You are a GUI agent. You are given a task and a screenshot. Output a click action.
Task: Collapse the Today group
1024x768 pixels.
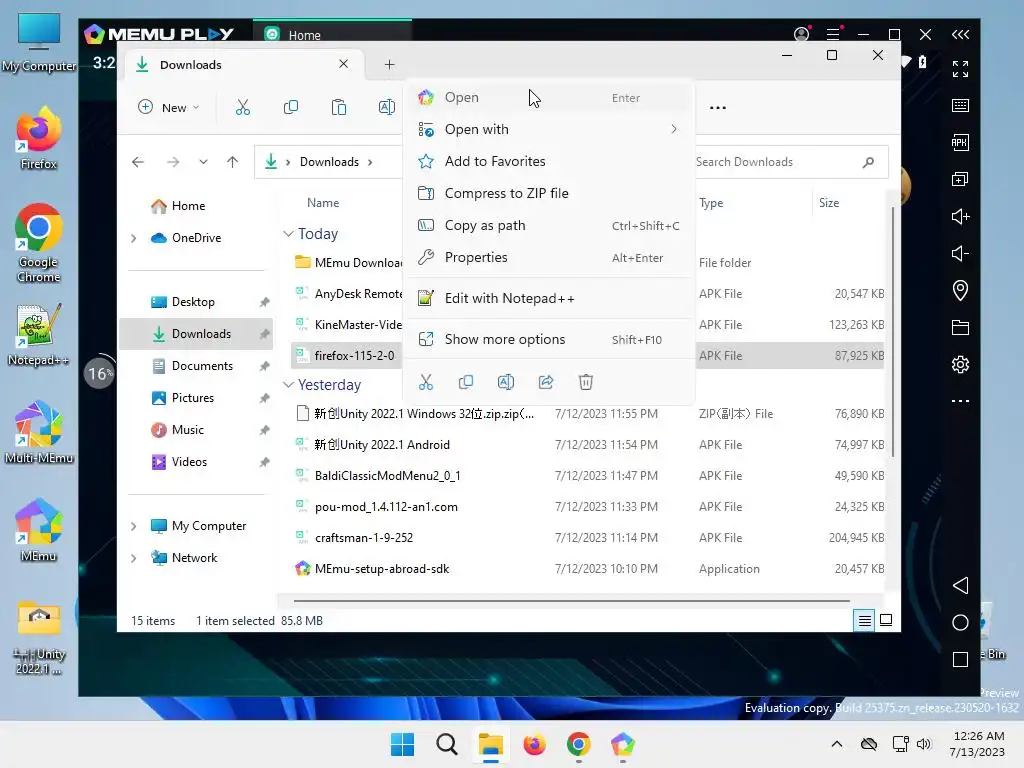coord(288,234)
